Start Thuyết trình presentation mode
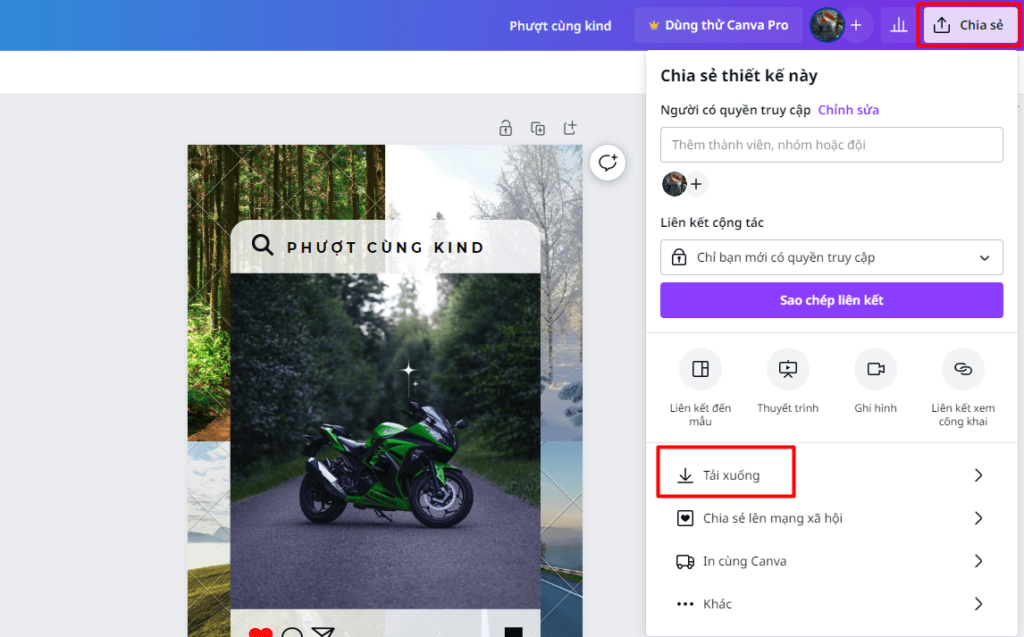This screenshot has height=637, width=1024. click(788, 369)
